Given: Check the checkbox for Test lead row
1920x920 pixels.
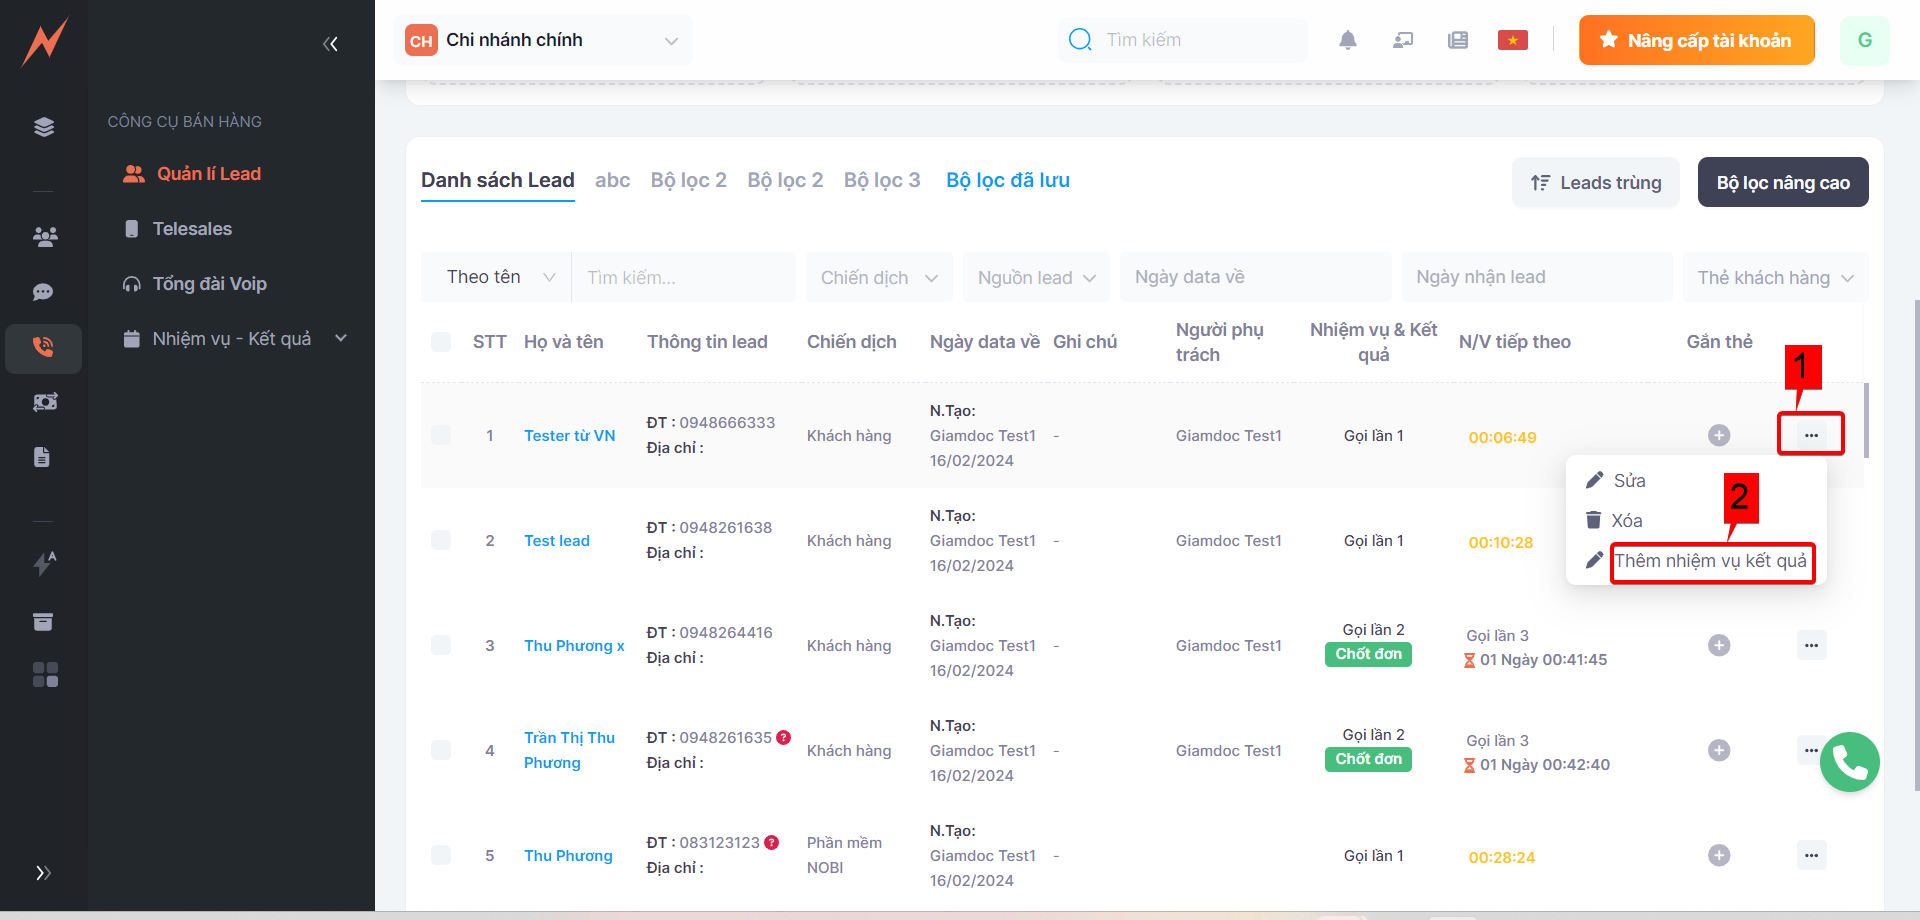Looking at the screenshot, I should pos(441,540).
